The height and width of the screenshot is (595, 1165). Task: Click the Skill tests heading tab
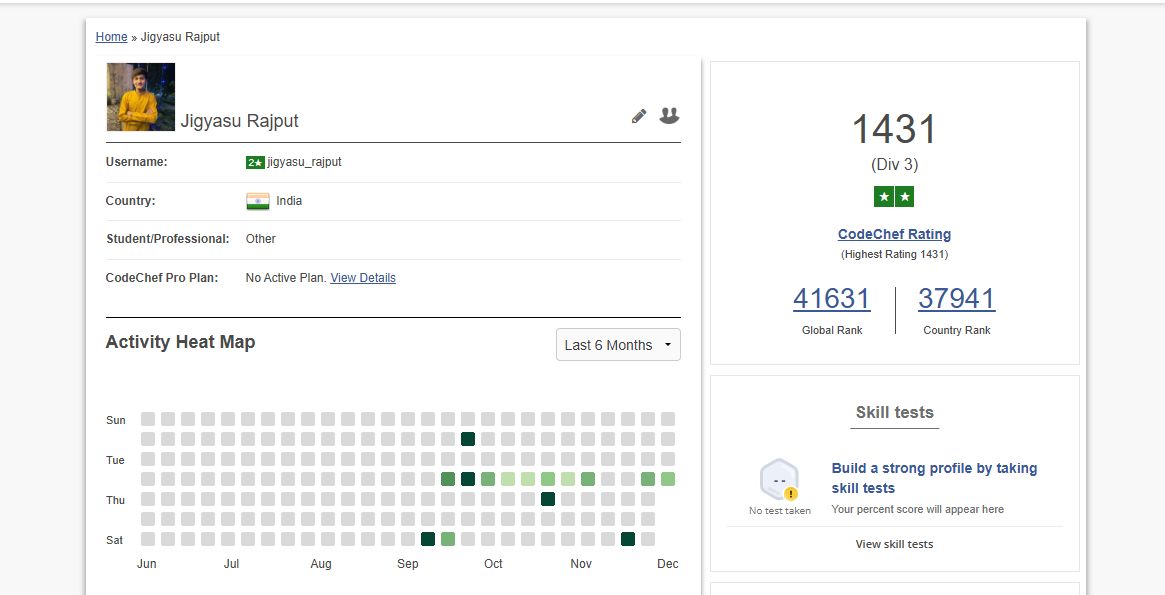click(x=894, y=412)
